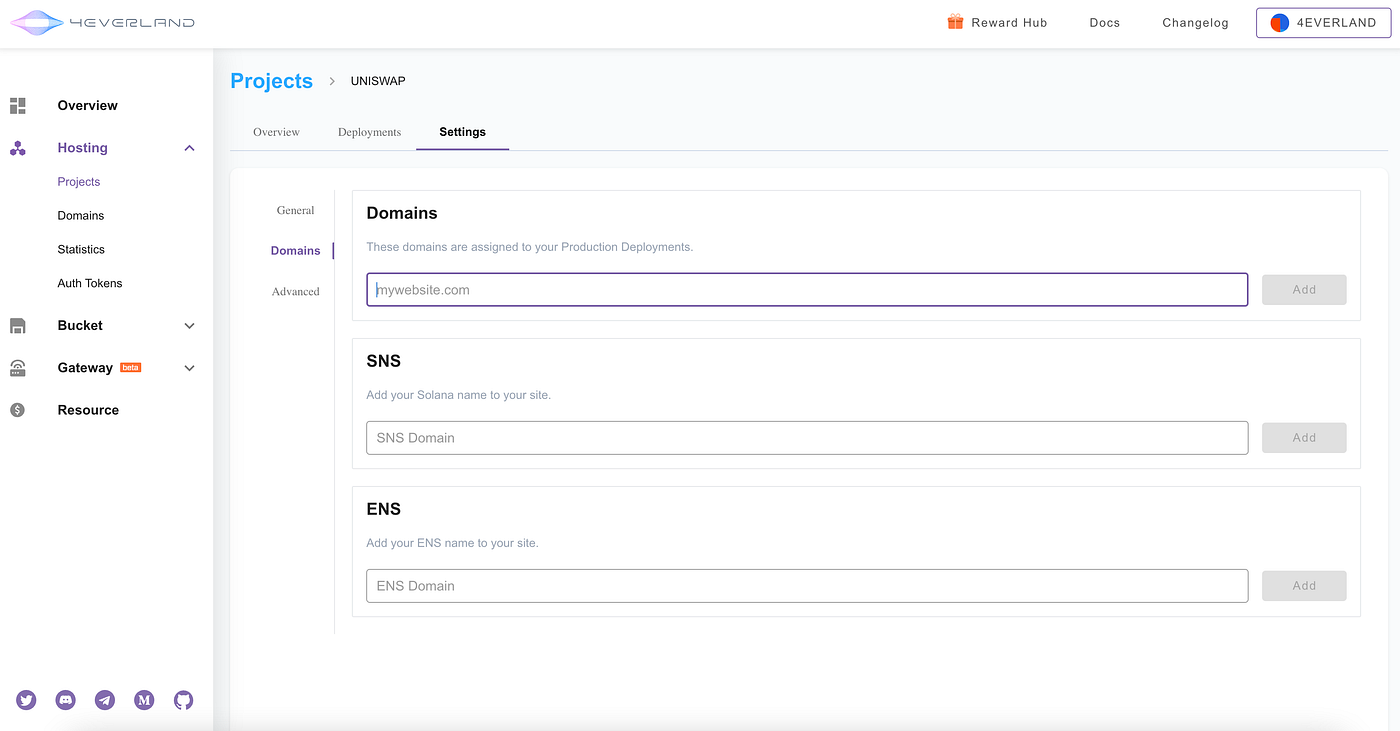This screenshot has width=1400, height=731.
Task: Open the Changelog link
Action: tap(1195, 22)
